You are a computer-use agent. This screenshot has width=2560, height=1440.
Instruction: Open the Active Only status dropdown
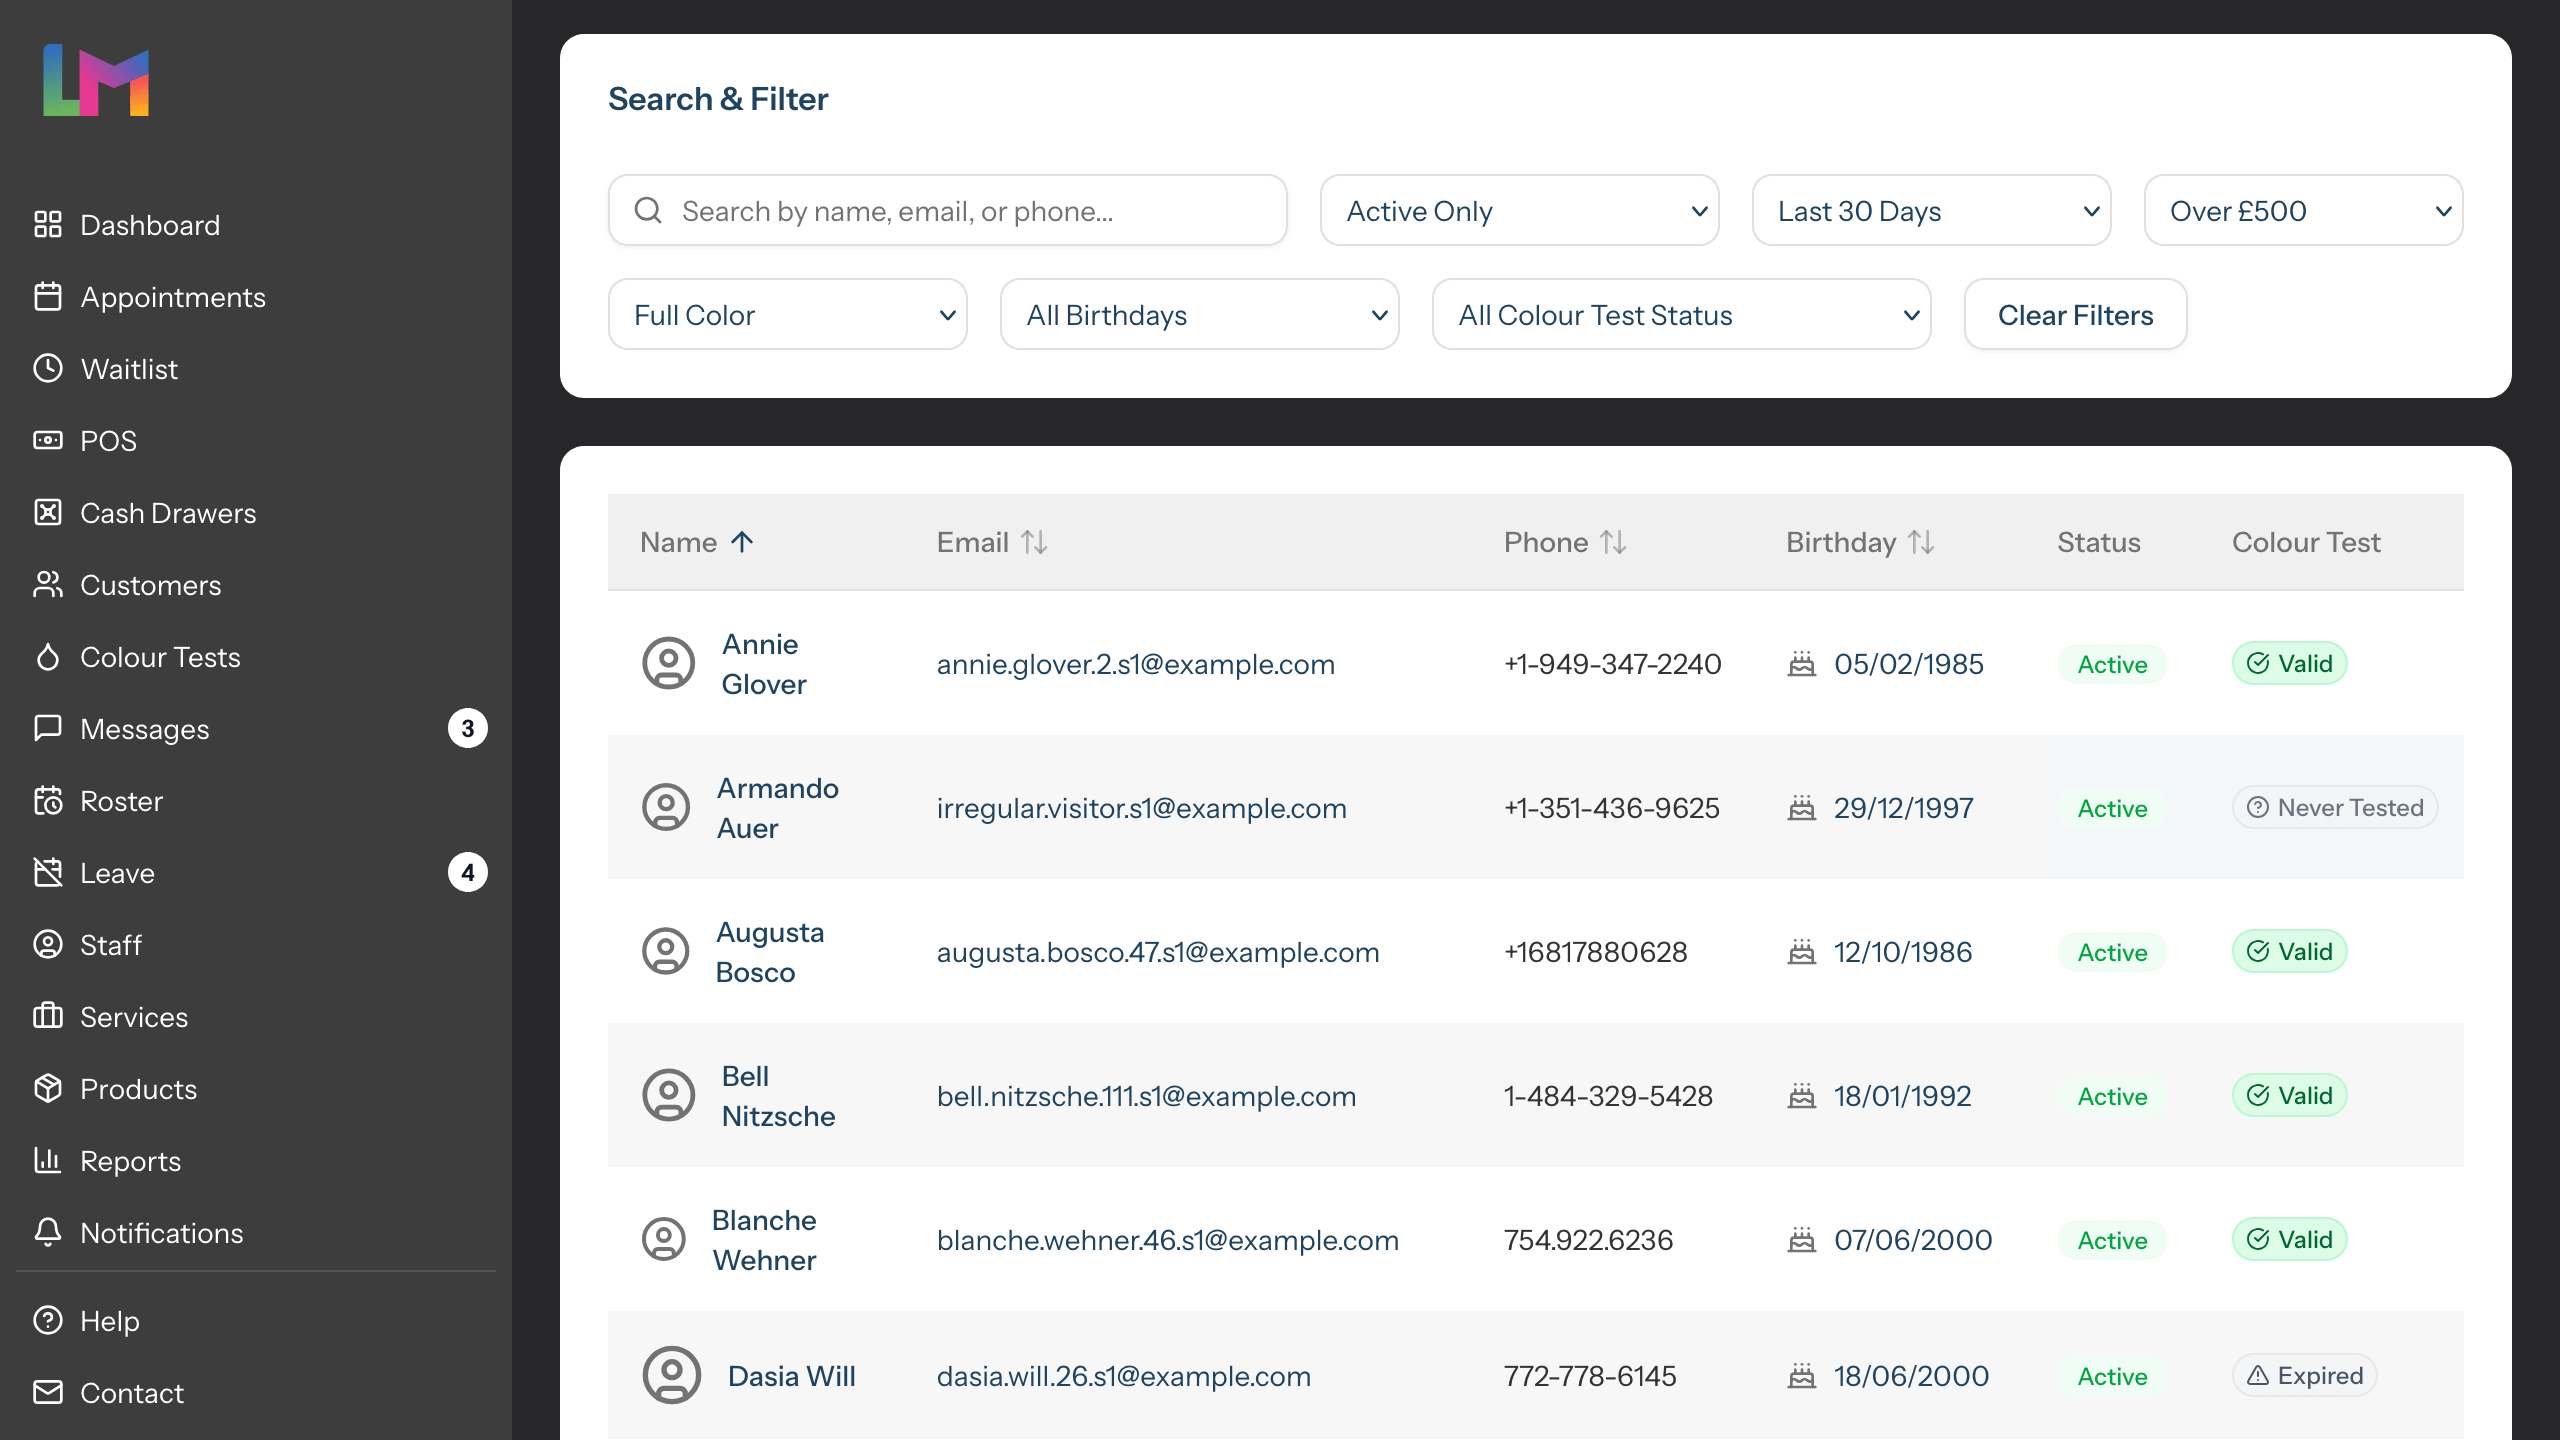(x=1518, y=211)
